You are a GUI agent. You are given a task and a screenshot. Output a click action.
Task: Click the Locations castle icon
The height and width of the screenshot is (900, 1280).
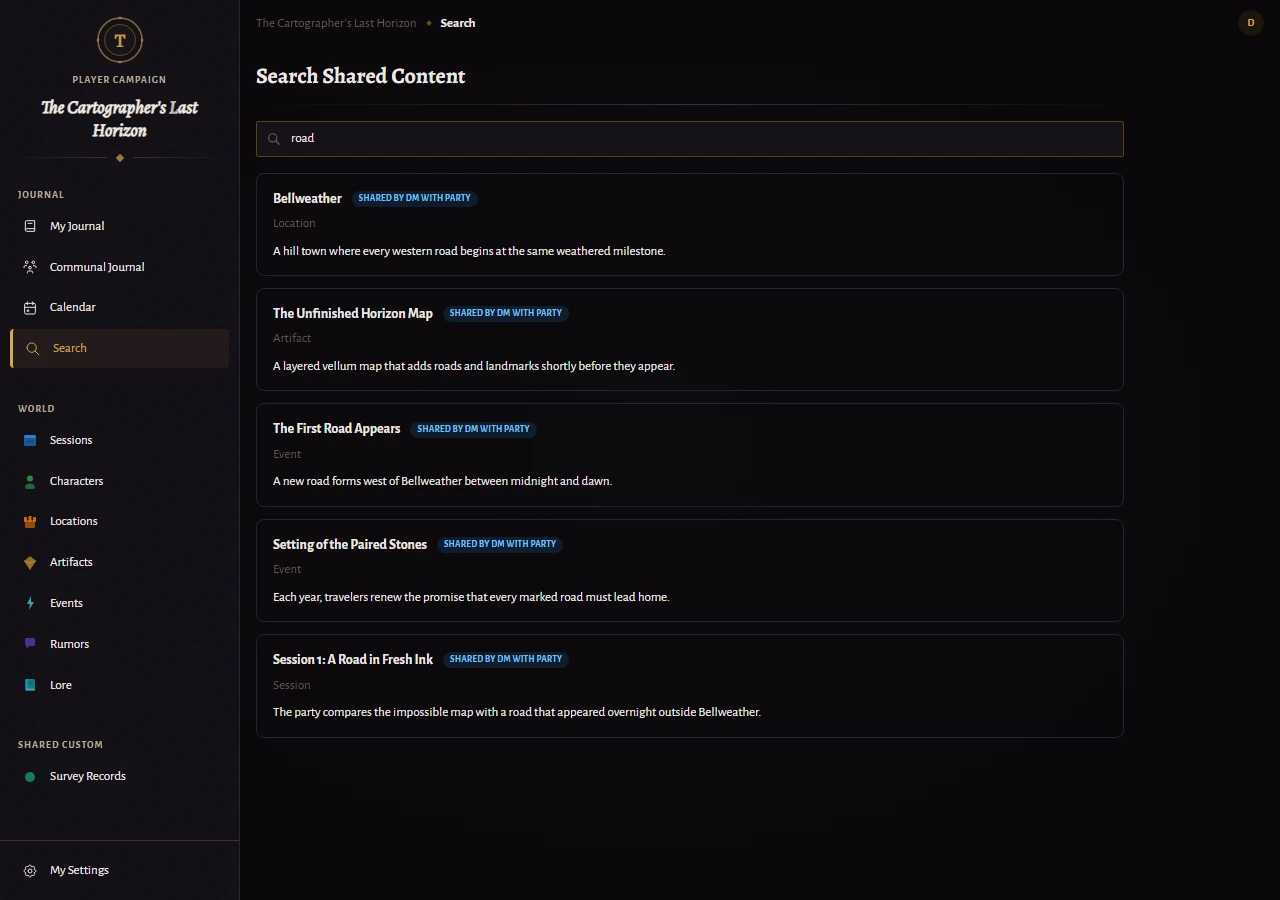pyautogui.click(x=30, y=521)
